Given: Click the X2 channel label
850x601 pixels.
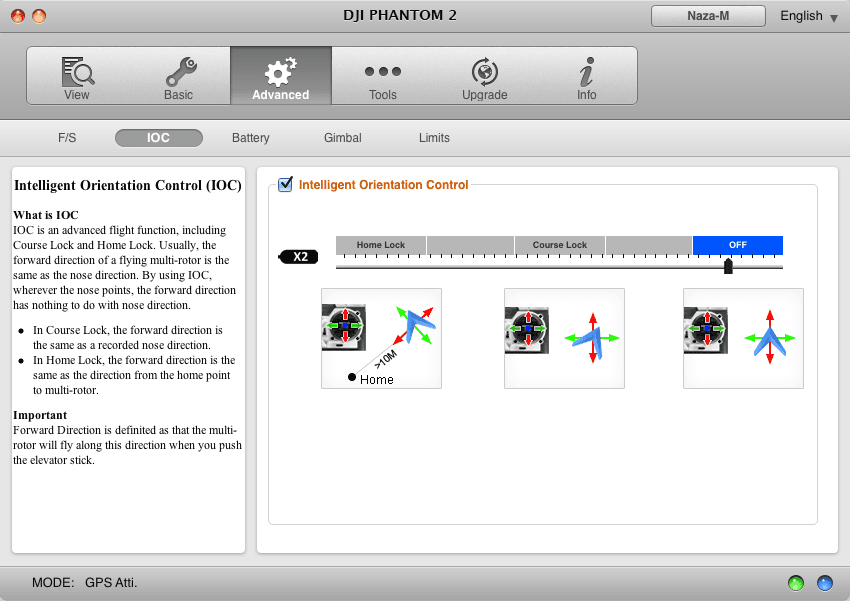Looking at the screenshot, I should [x=299, y=257].
